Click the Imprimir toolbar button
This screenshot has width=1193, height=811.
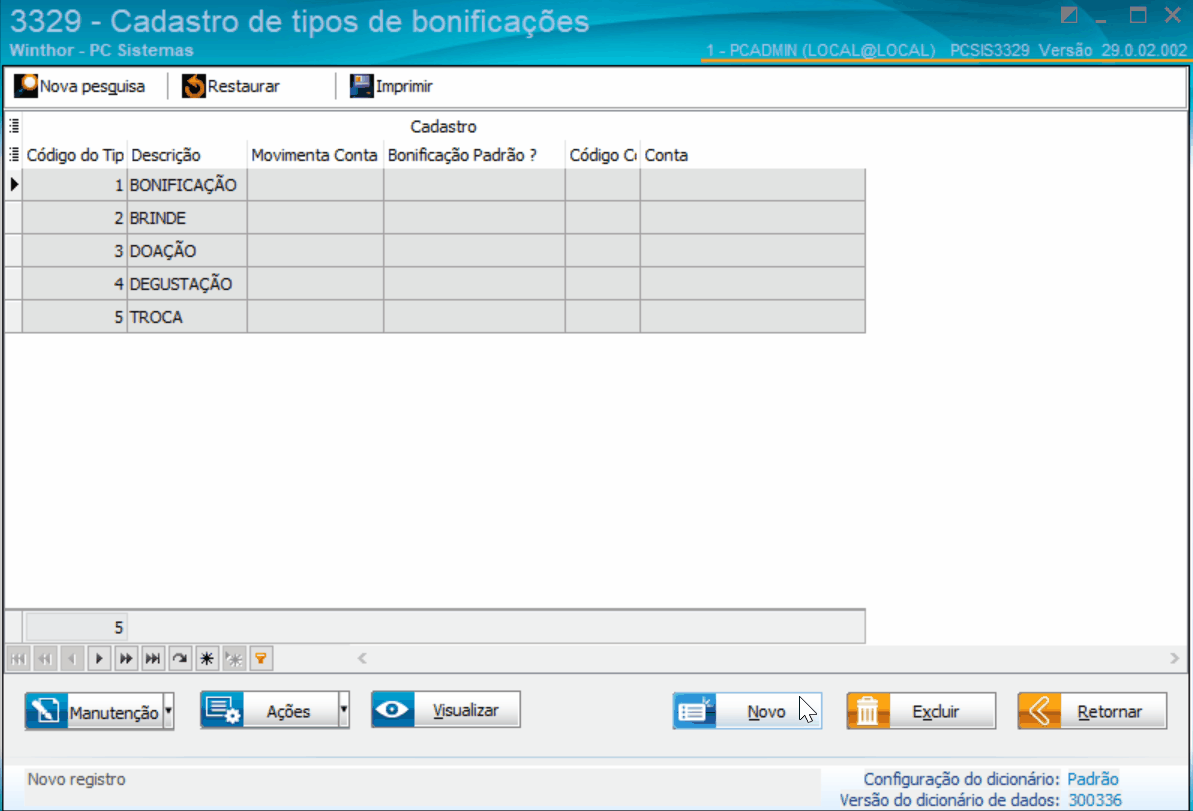(x=392, y=86)
